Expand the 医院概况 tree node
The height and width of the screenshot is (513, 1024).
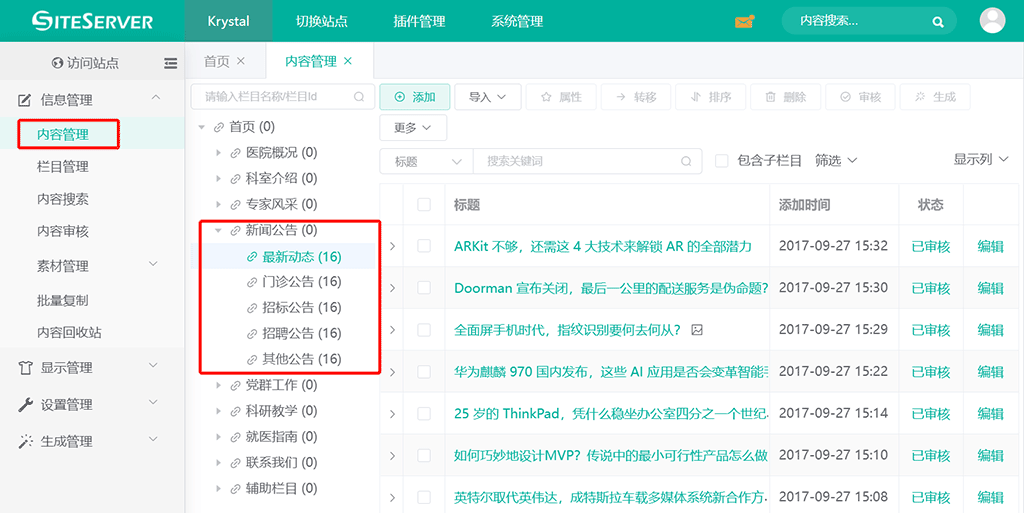pos(219,153)
